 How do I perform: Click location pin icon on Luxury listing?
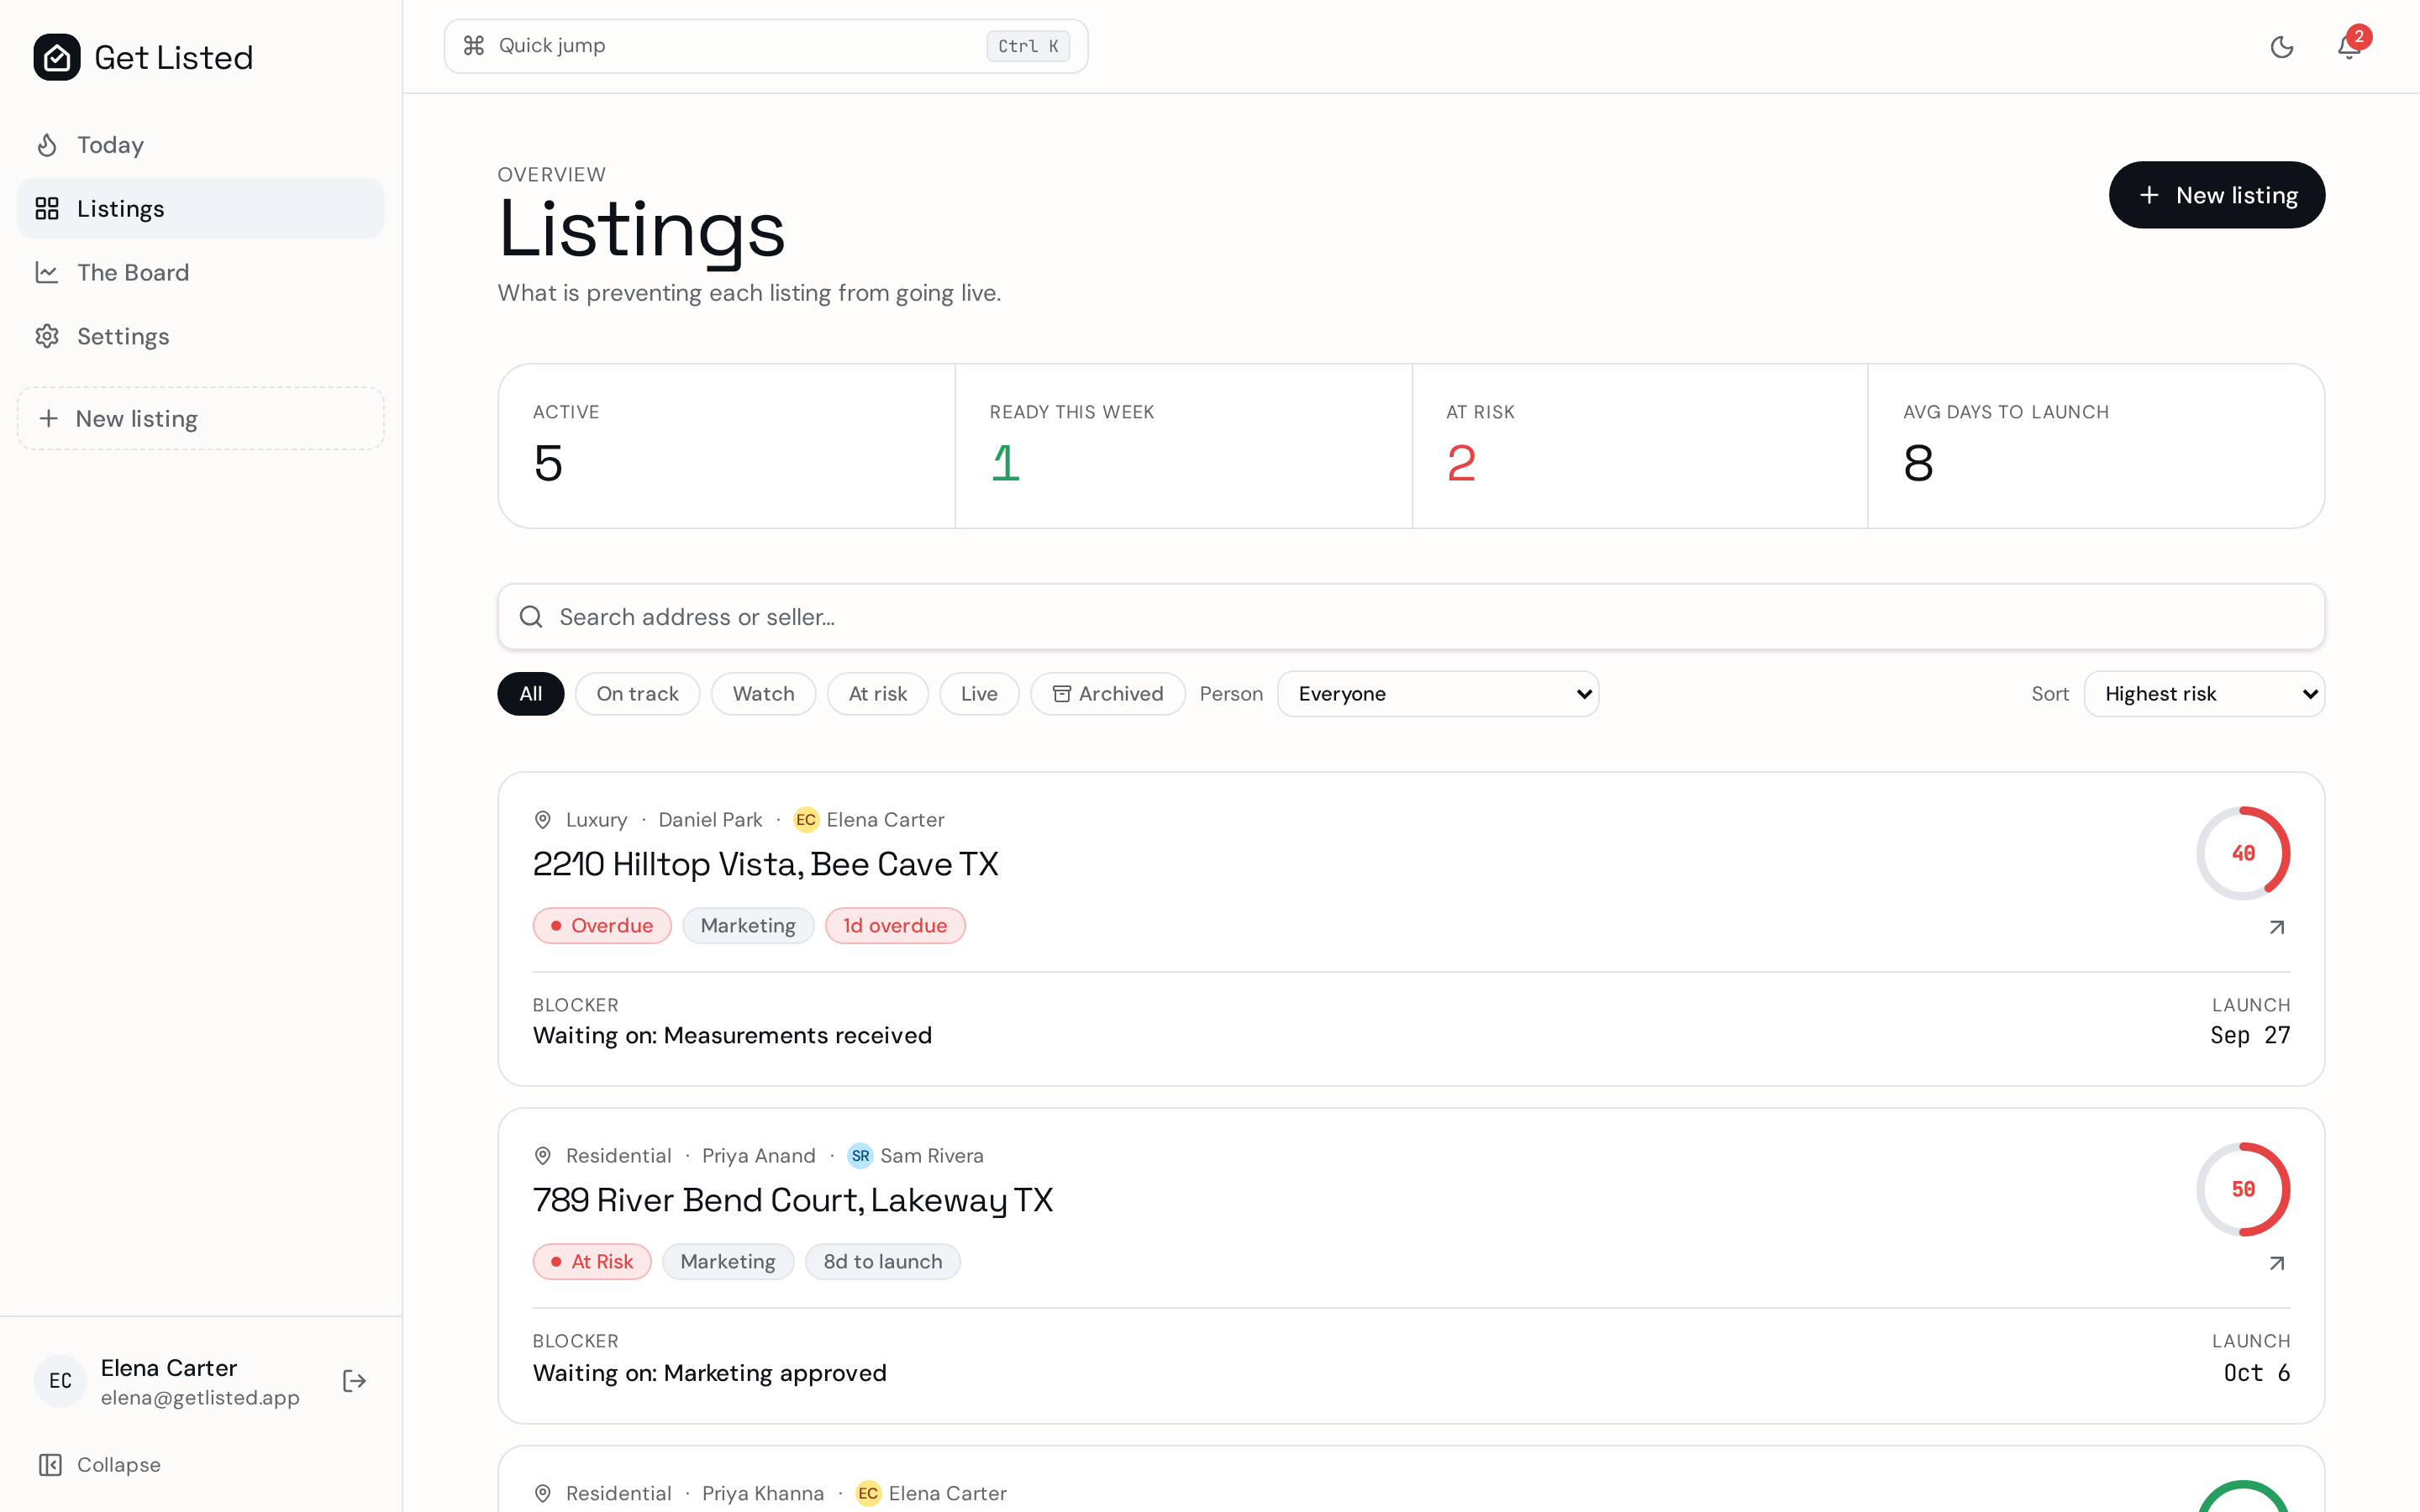[543, 820]
